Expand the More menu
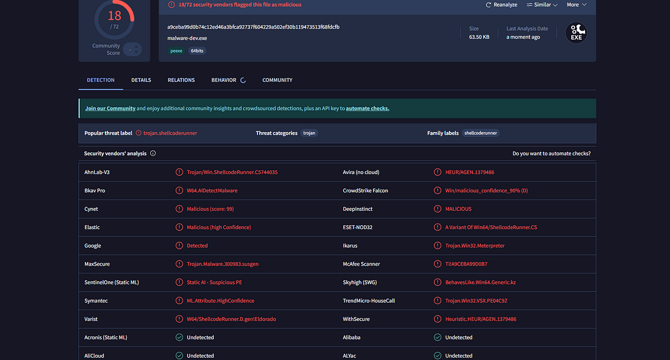670x360 pixels. click(x=576, y=5)
